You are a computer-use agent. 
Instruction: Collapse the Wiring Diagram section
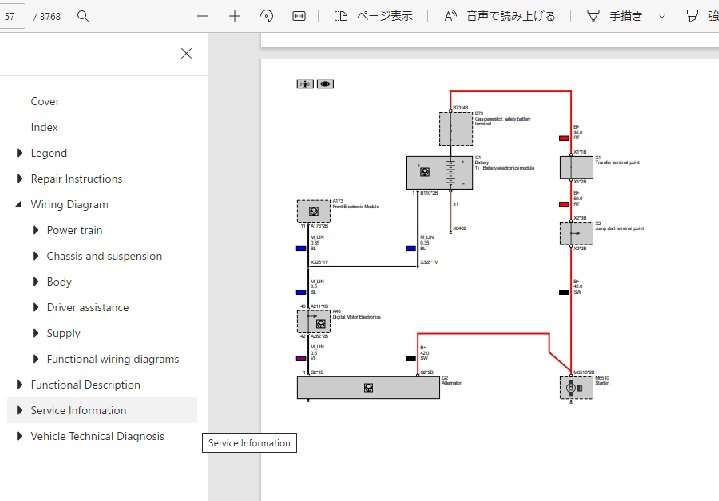pos(19,204)
